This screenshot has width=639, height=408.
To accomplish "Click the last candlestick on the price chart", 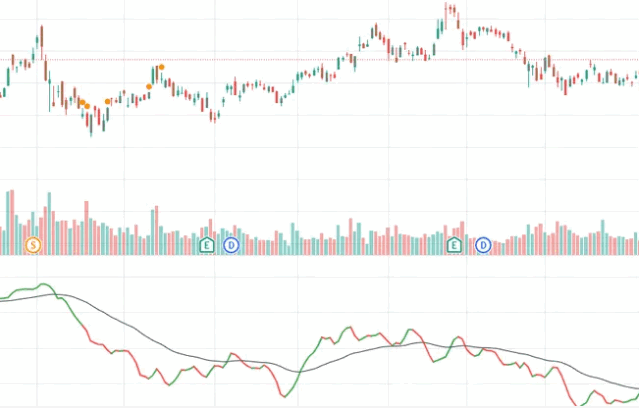I will 636,76.
